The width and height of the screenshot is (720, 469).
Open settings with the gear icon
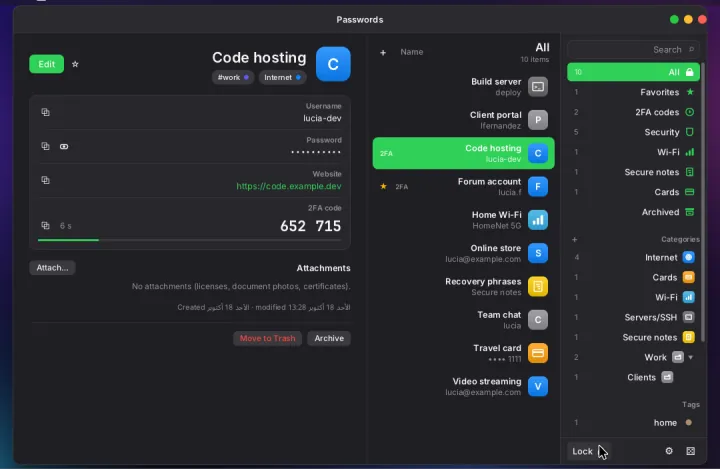click(x=669, y=451)
